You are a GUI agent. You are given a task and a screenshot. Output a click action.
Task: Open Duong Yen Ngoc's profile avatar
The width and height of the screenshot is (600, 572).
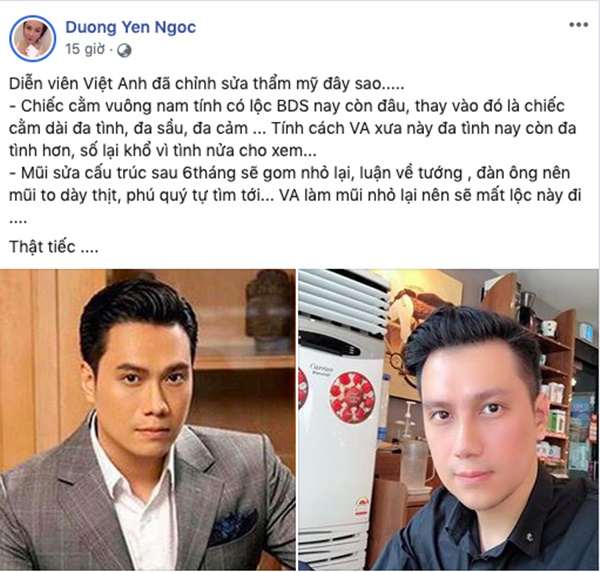(33, 38)
